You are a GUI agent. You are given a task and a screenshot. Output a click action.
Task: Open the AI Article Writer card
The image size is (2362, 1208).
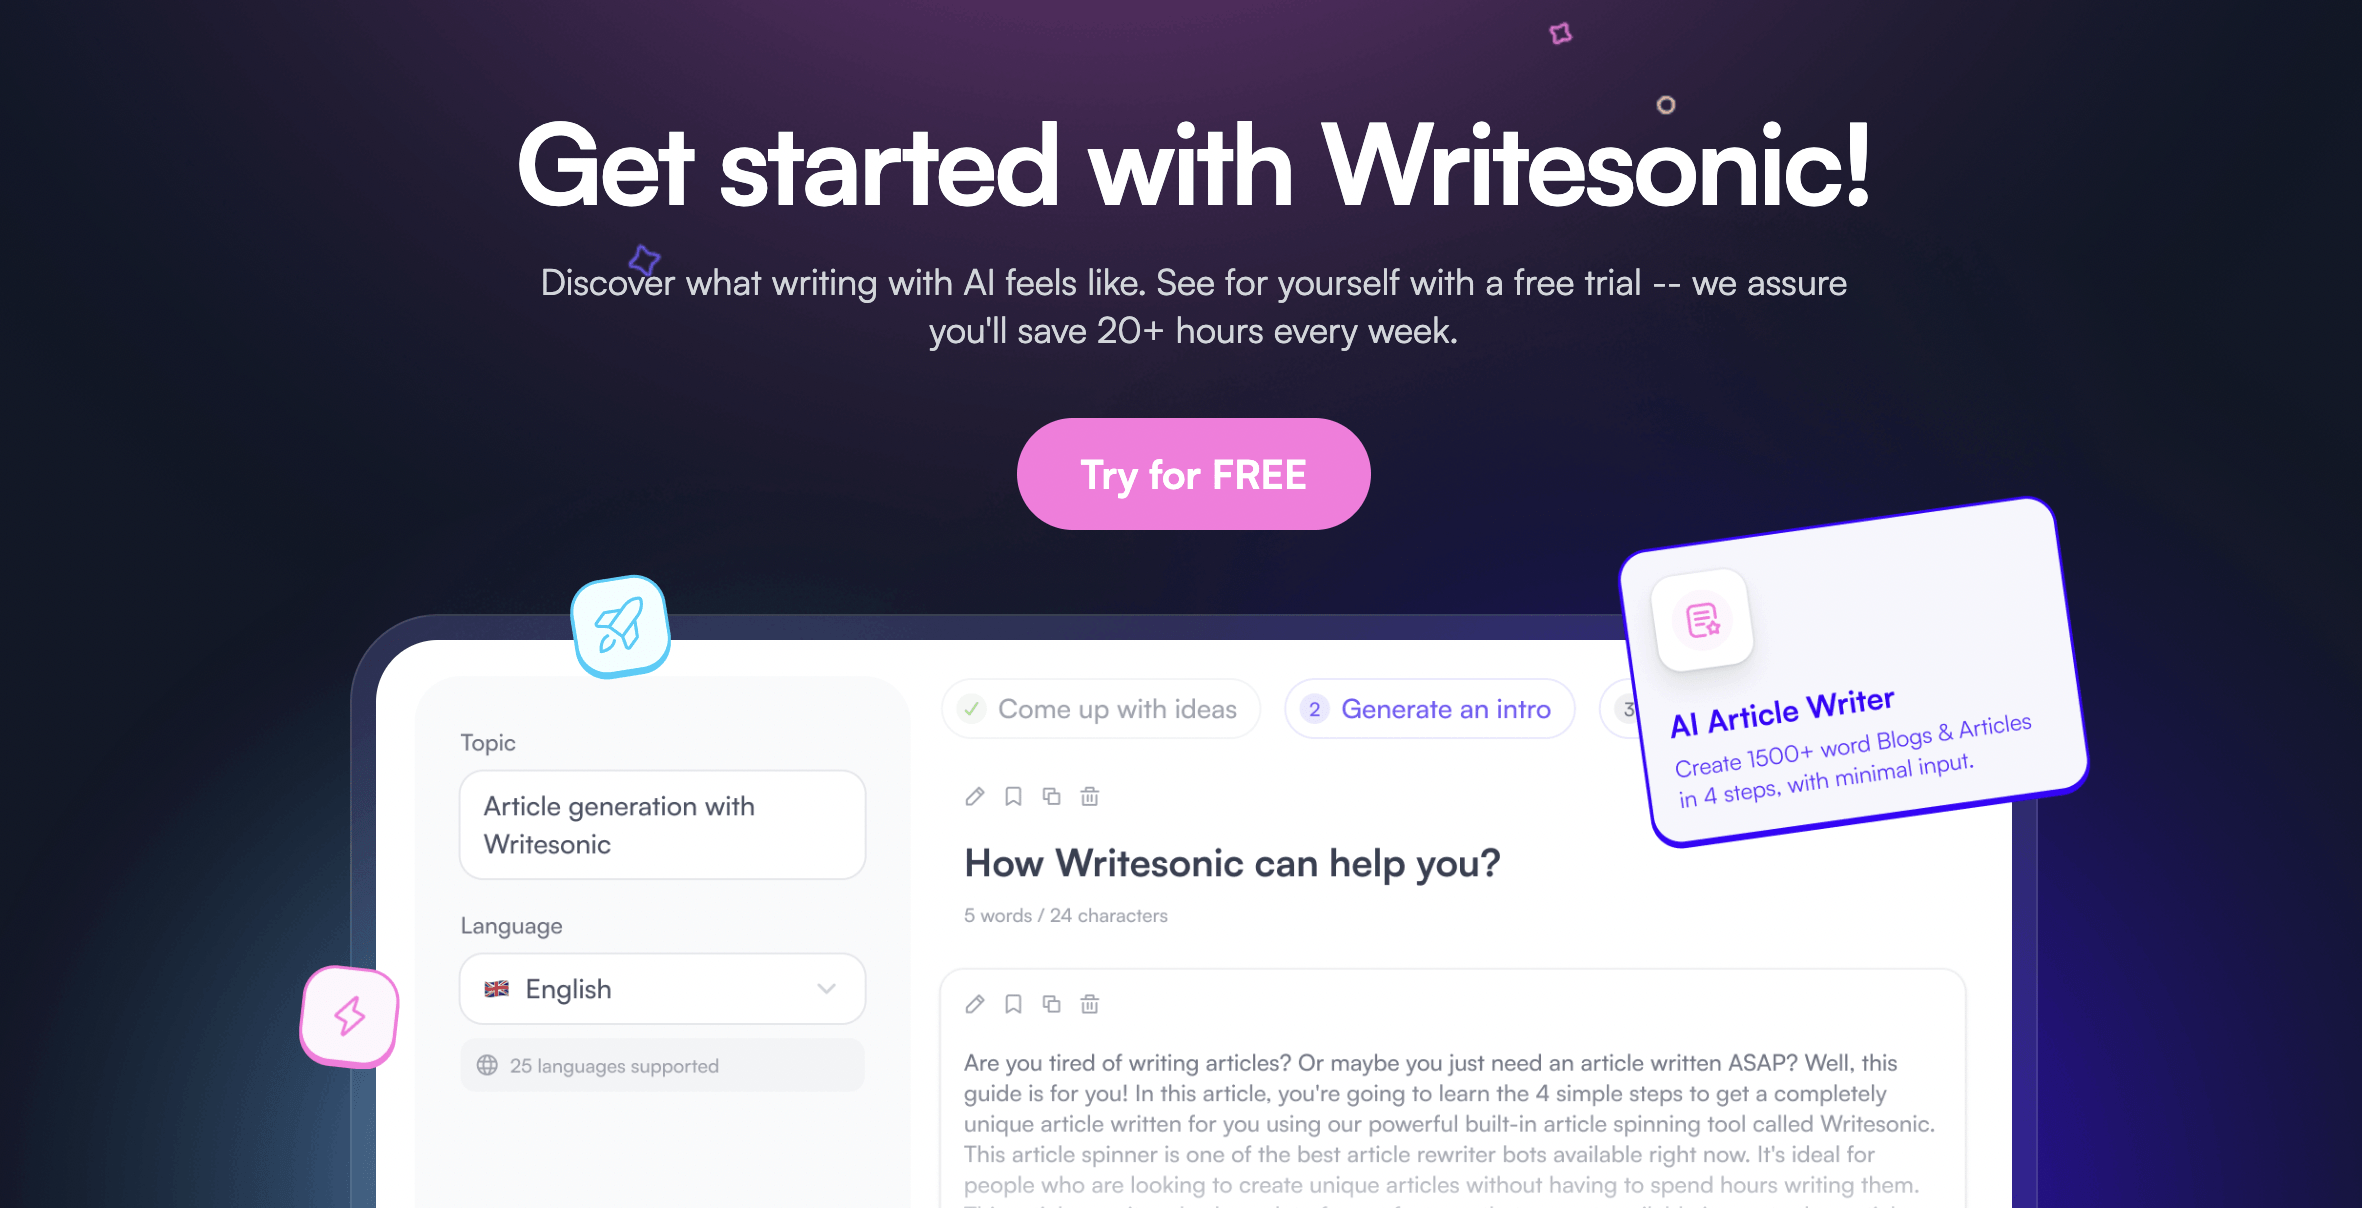coord(1853,672)
